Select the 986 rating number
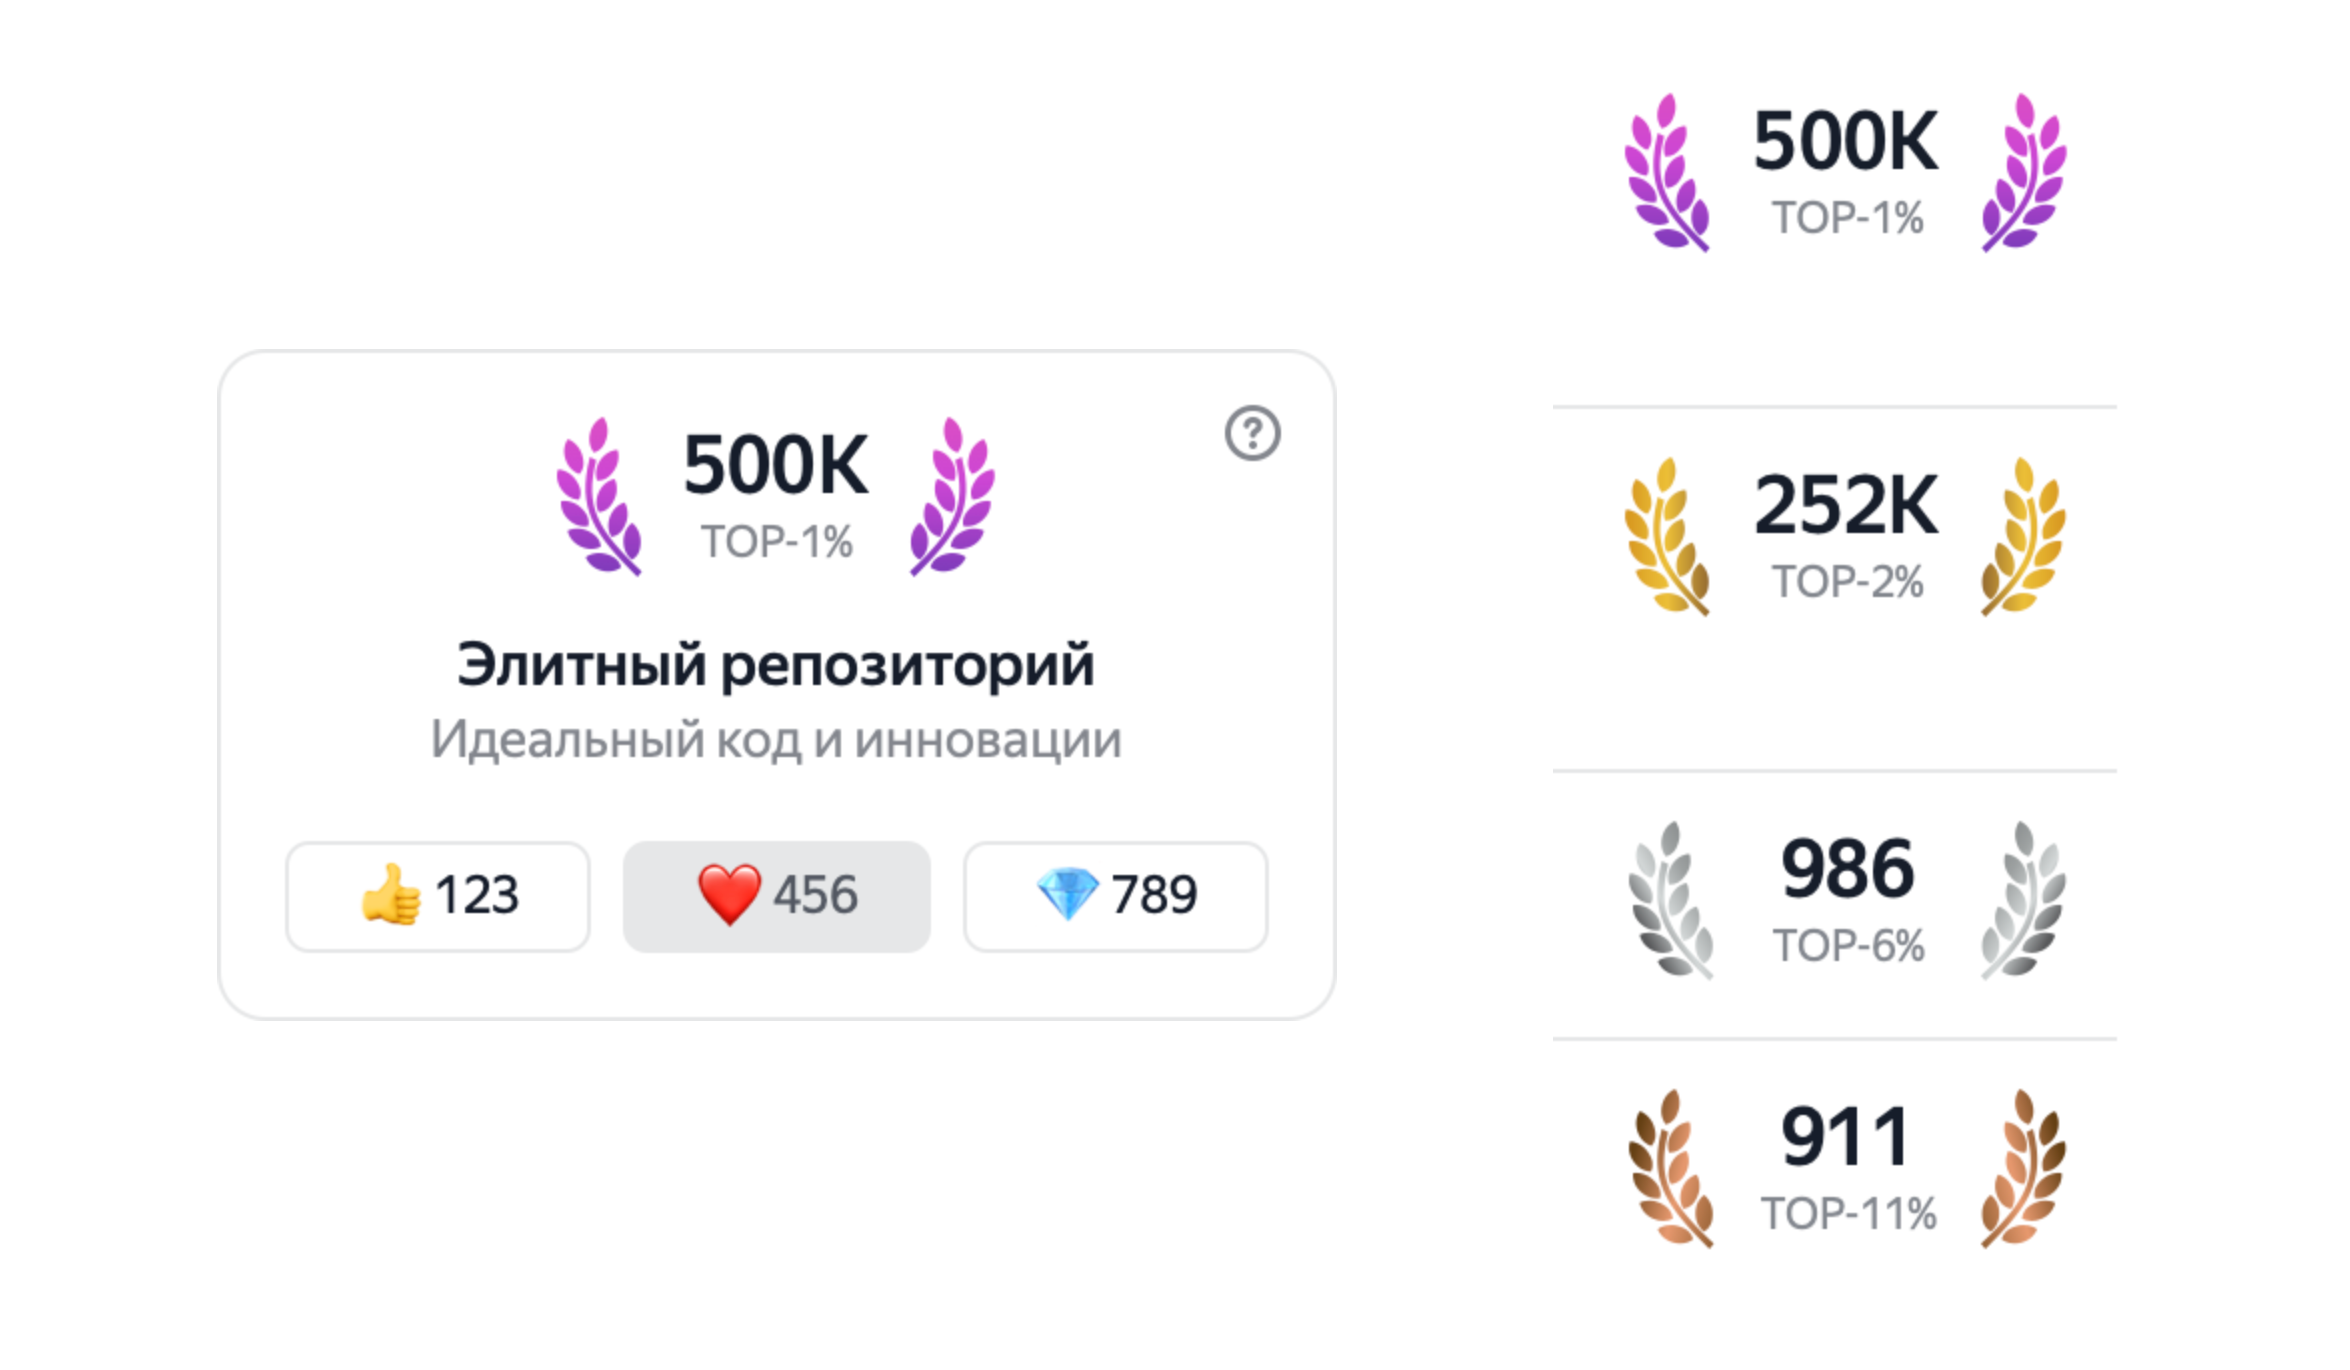 pos(1847,869)
